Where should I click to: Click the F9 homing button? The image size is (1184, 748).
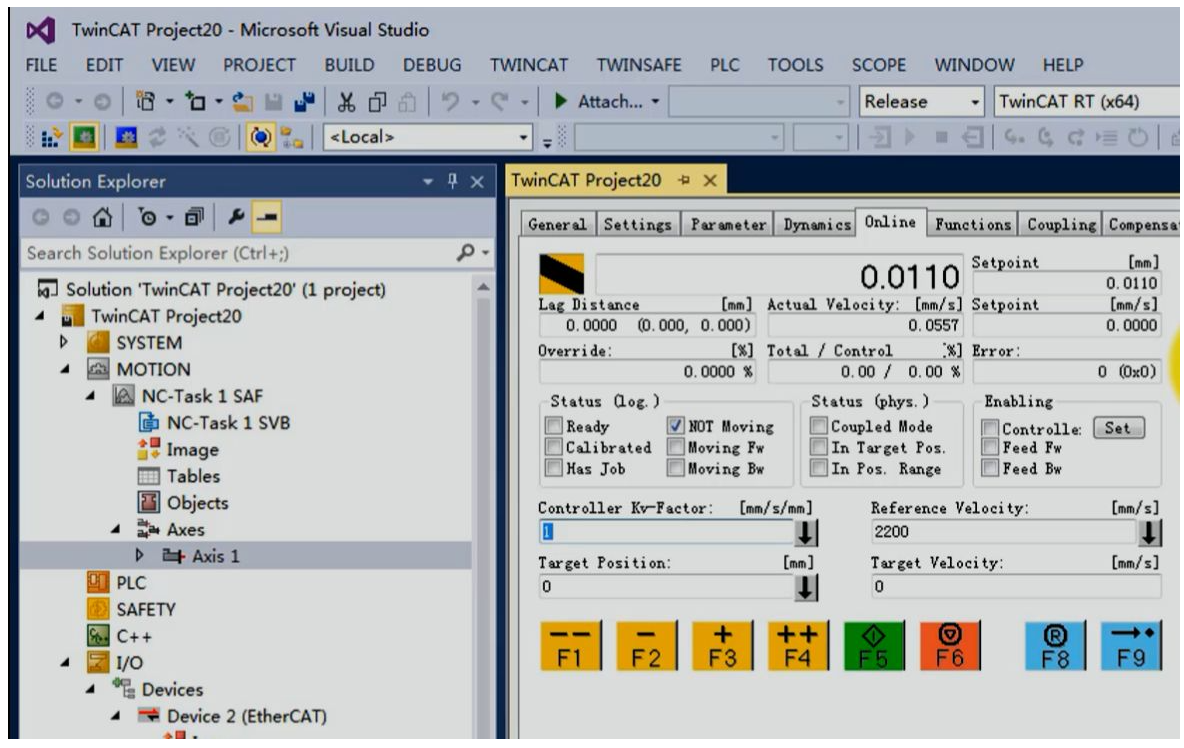(1131, 646)
